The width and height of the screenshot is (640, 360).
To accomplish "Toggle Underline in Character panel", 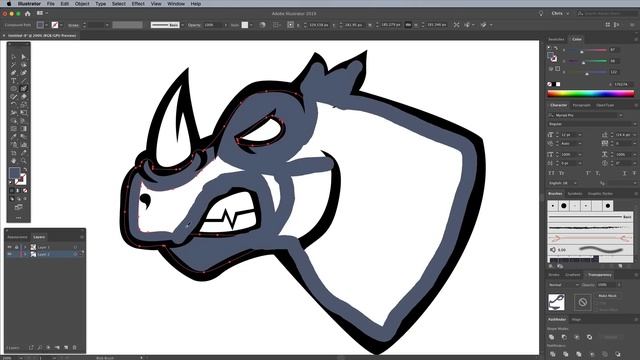I will pos(624,173).
